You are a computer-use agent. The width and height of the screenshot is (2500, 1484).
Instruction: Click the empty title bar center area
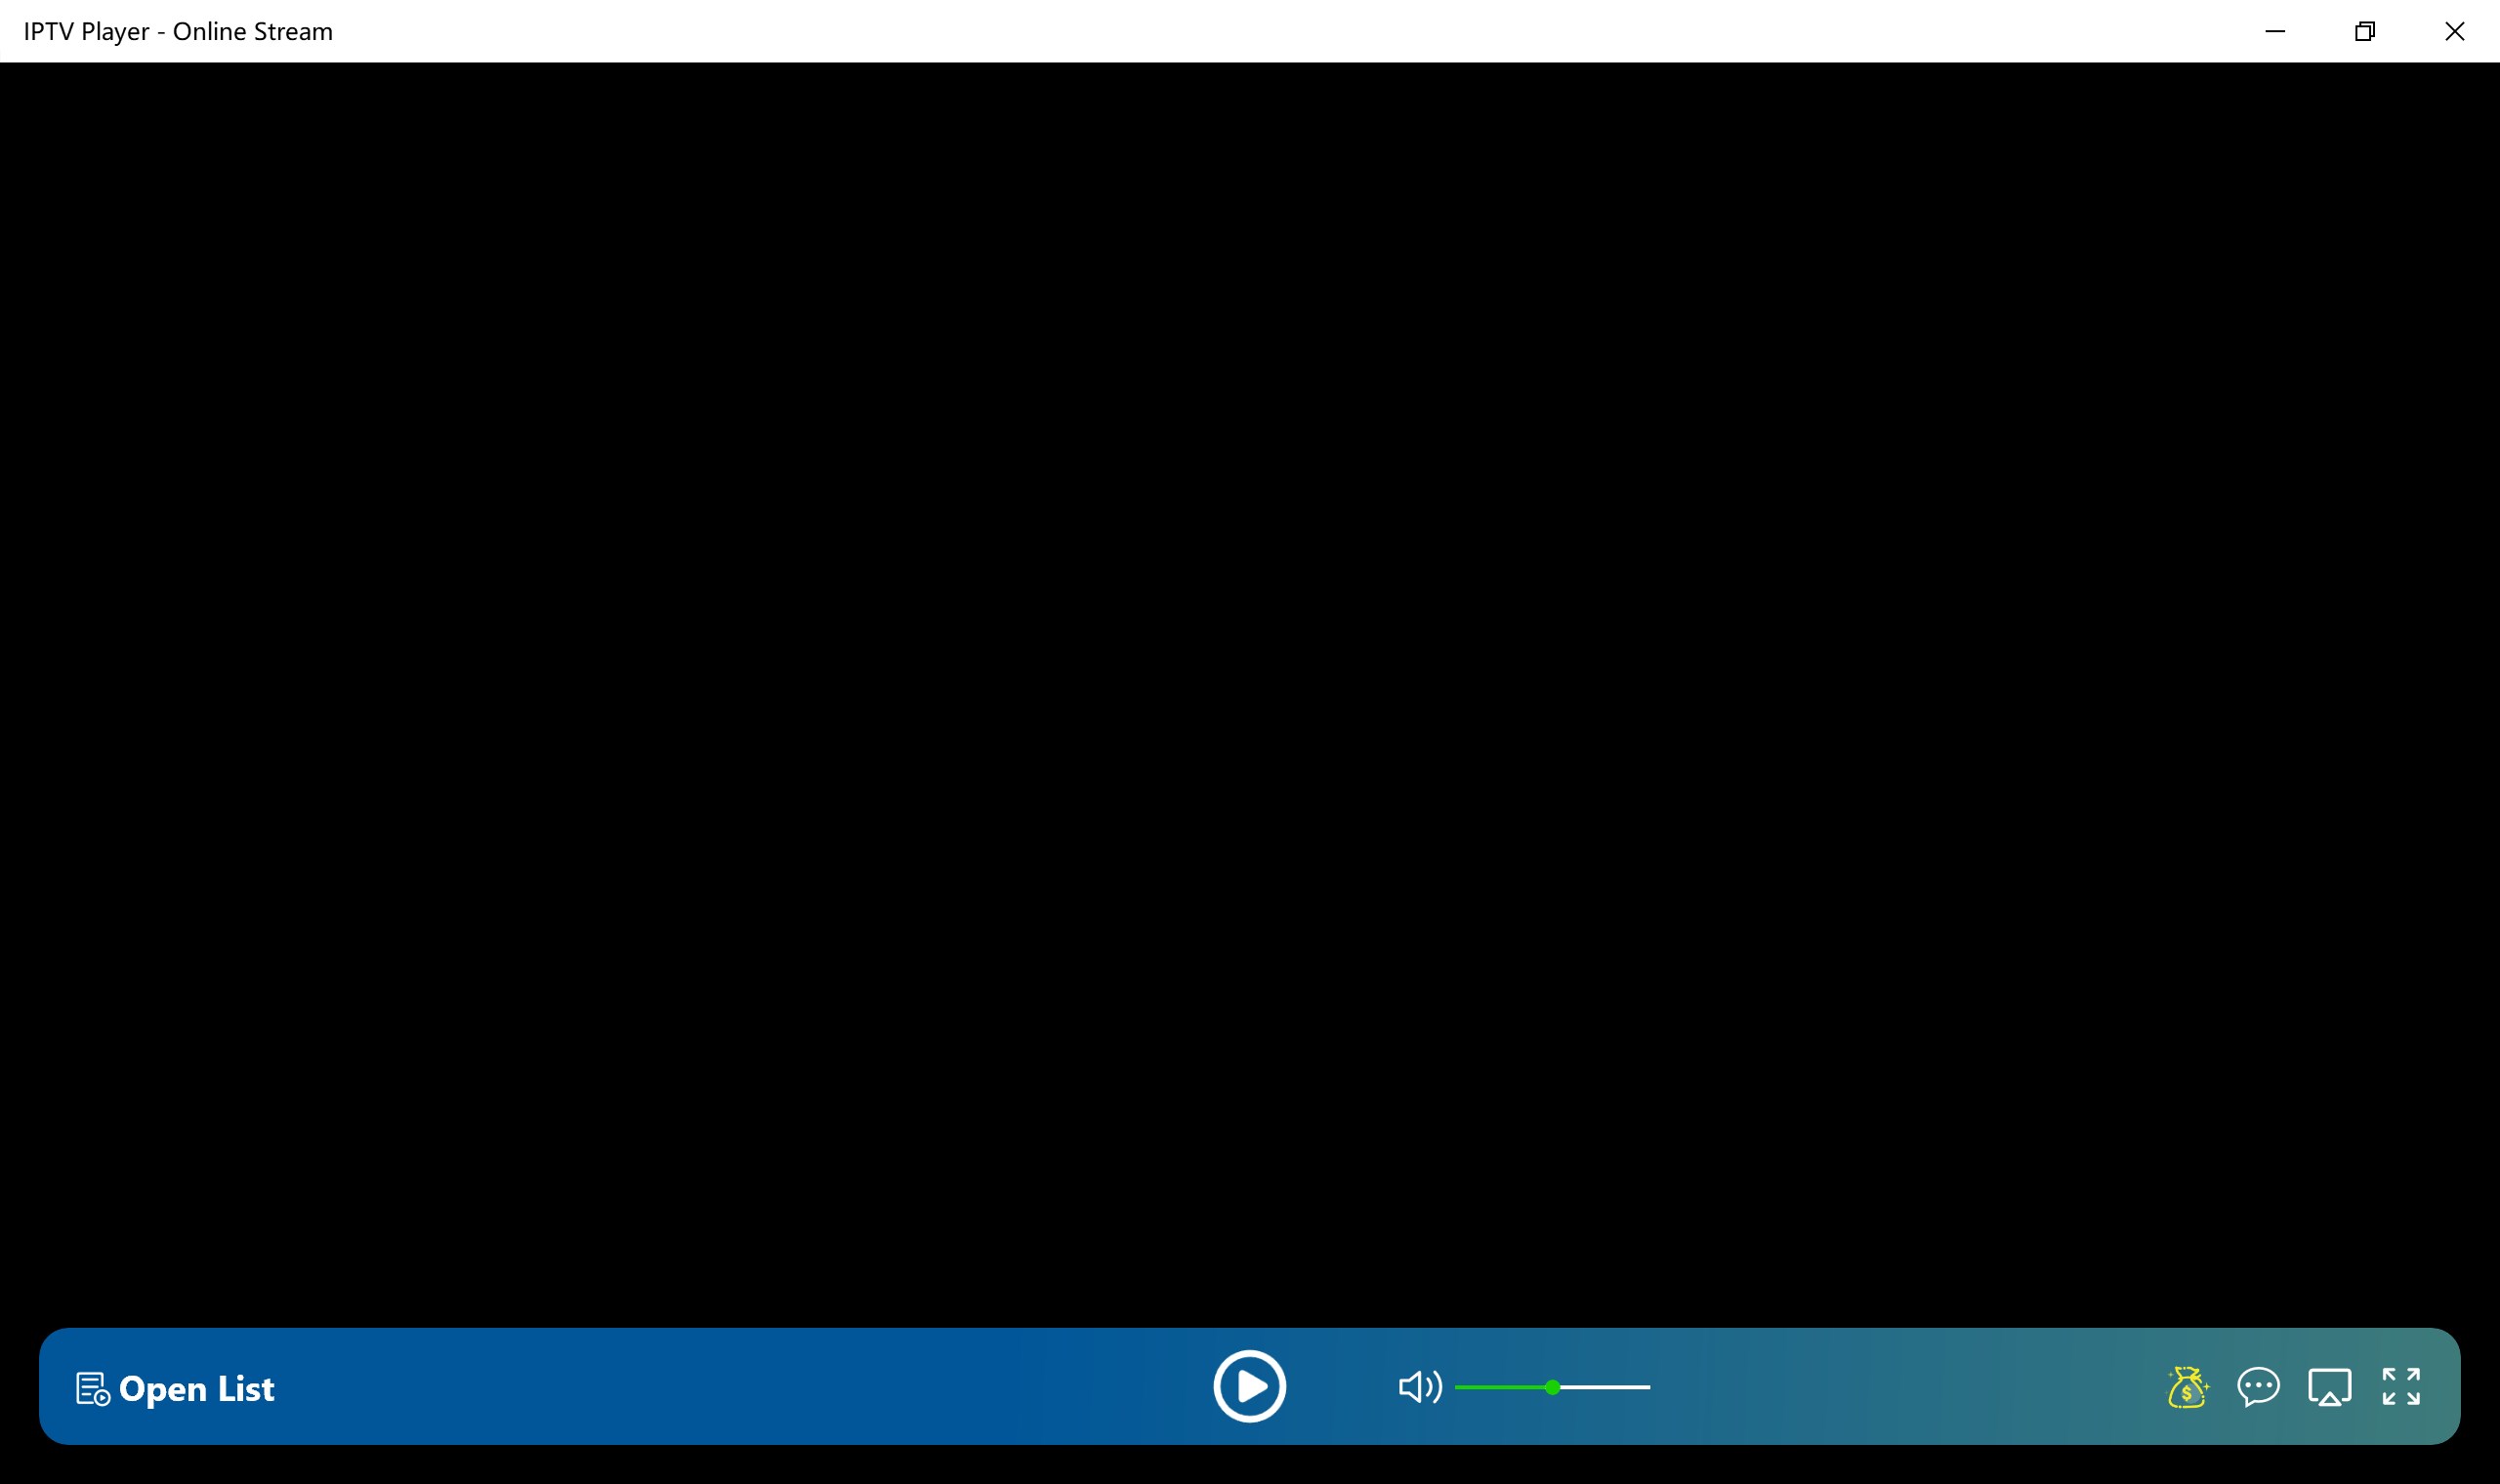tap(1250, 31)
